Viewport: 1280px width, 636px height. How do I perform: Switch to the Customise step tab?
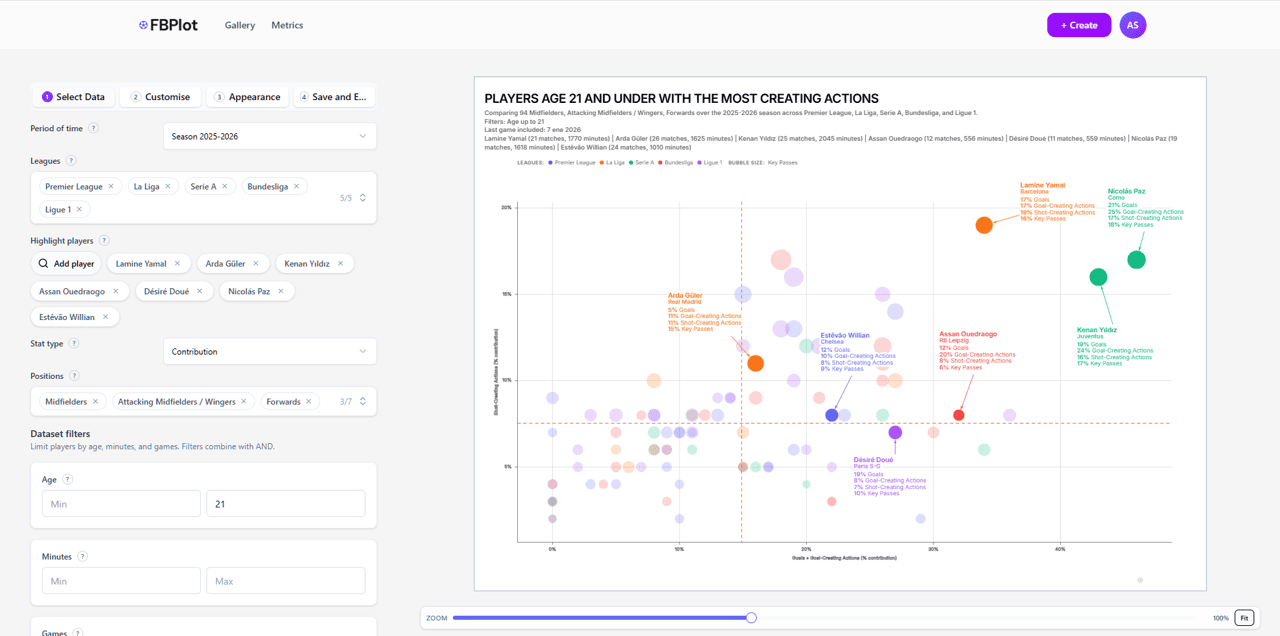160,97
